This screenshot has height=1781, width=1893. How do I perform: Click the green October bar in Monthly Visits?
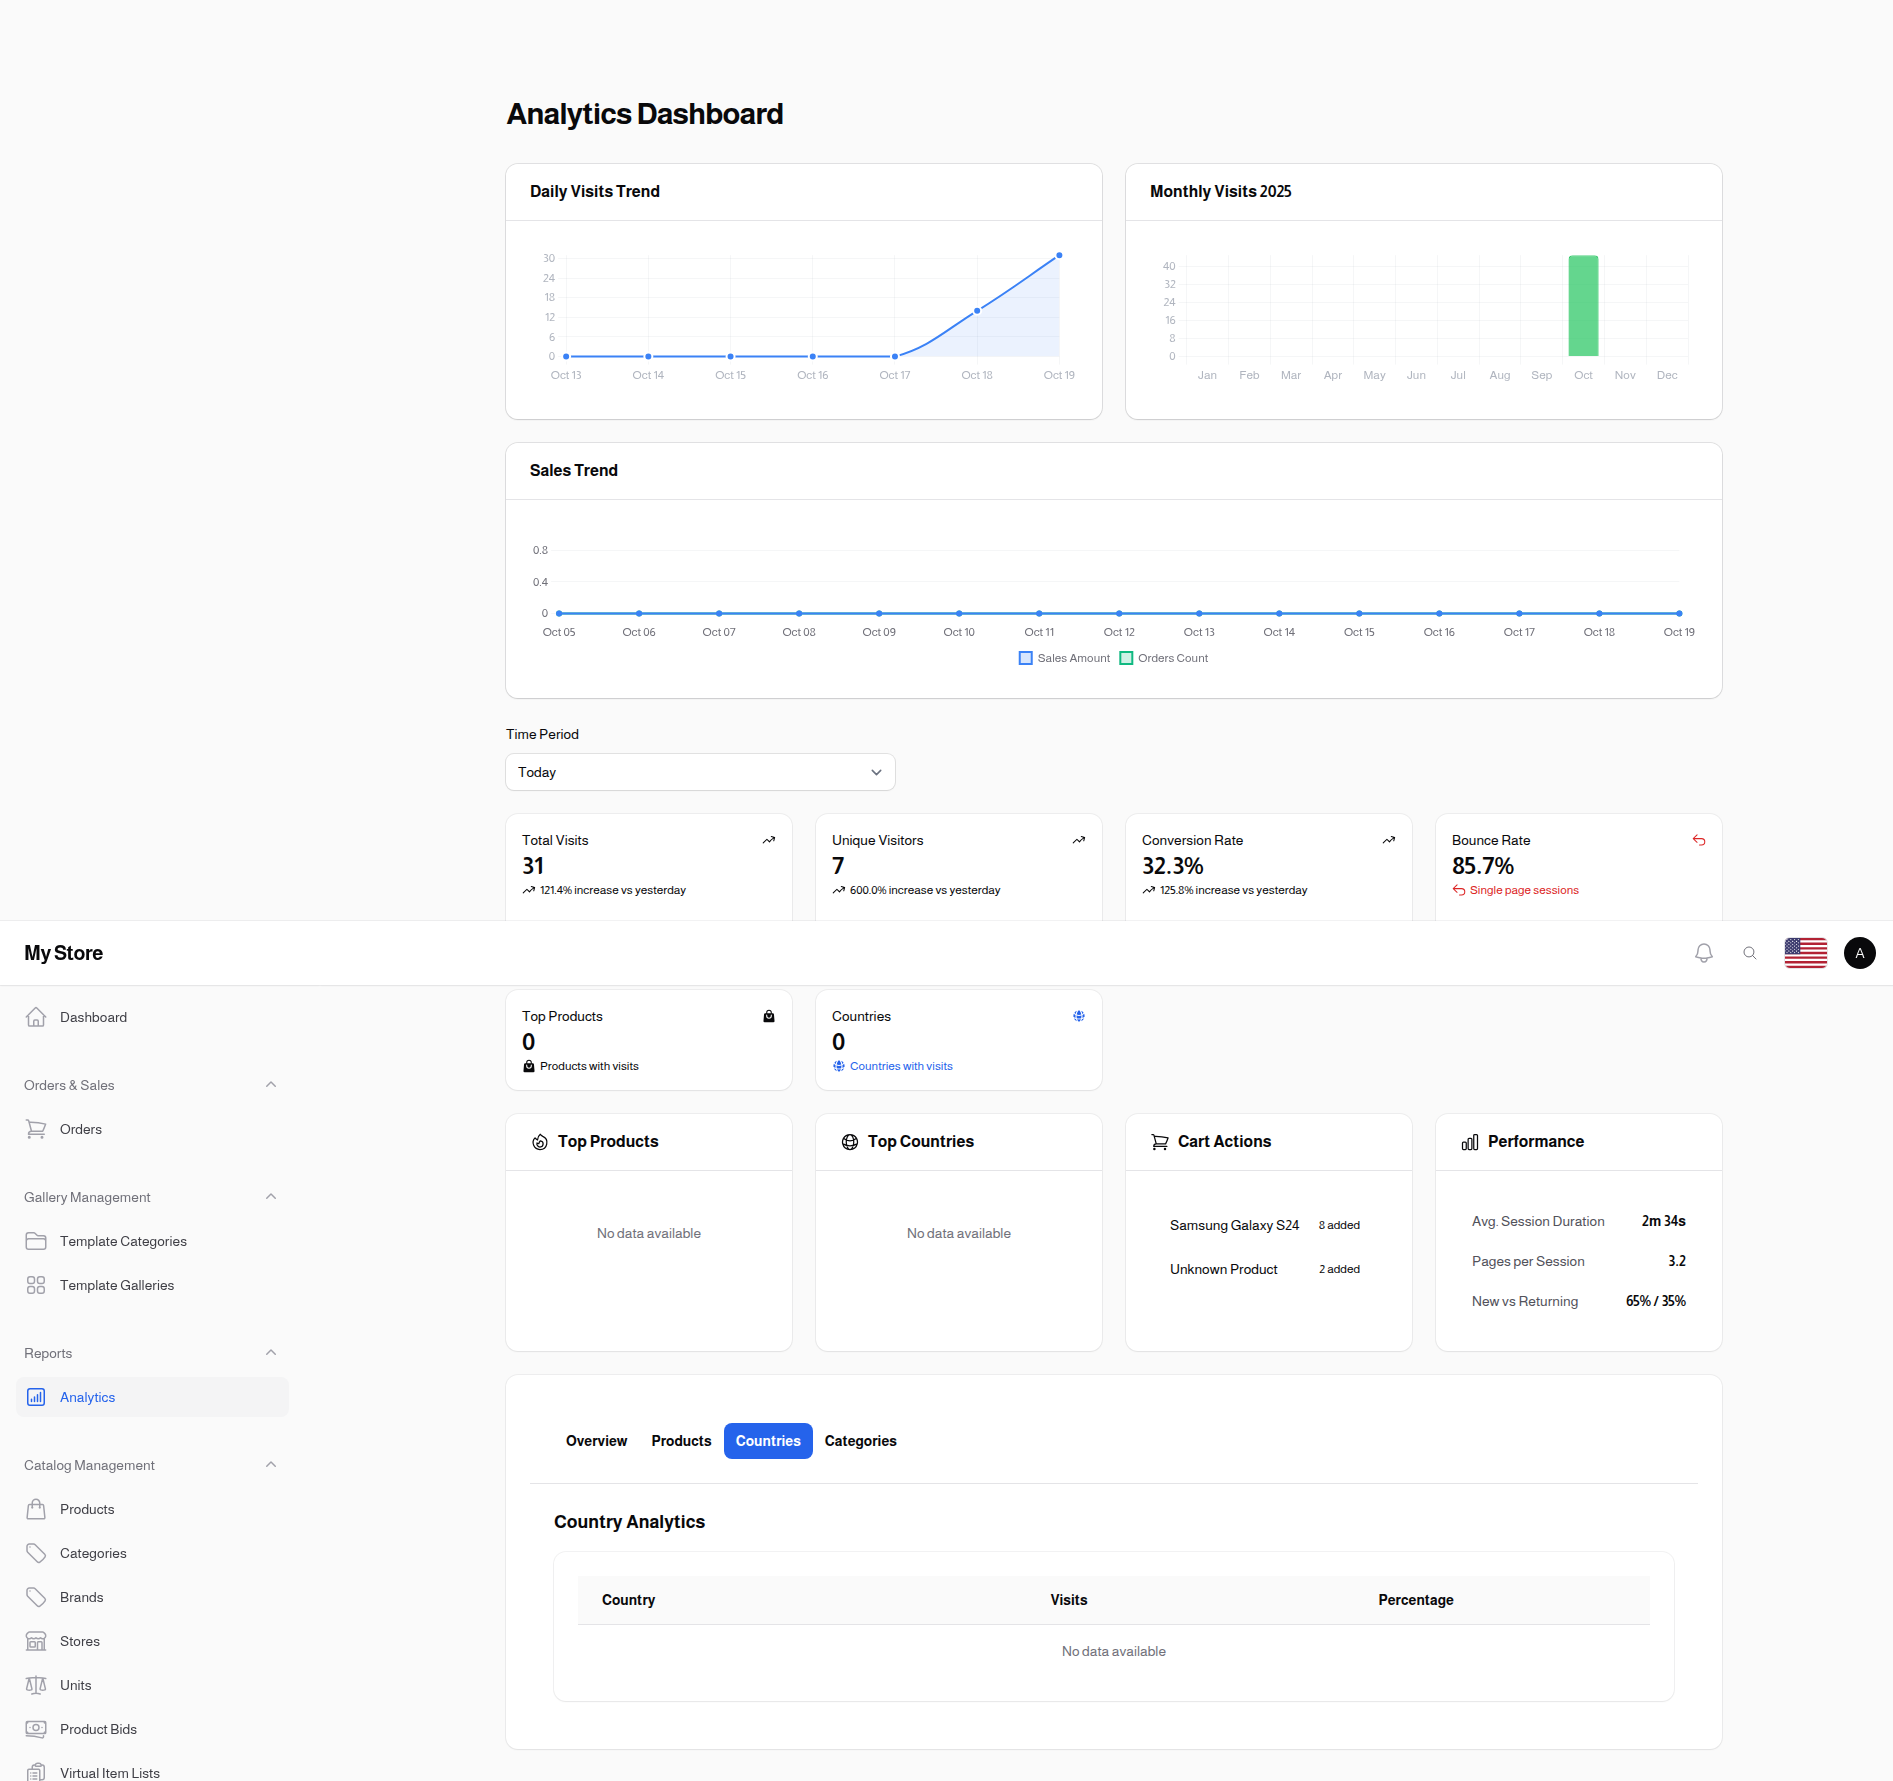click(x=1583, y=305)
